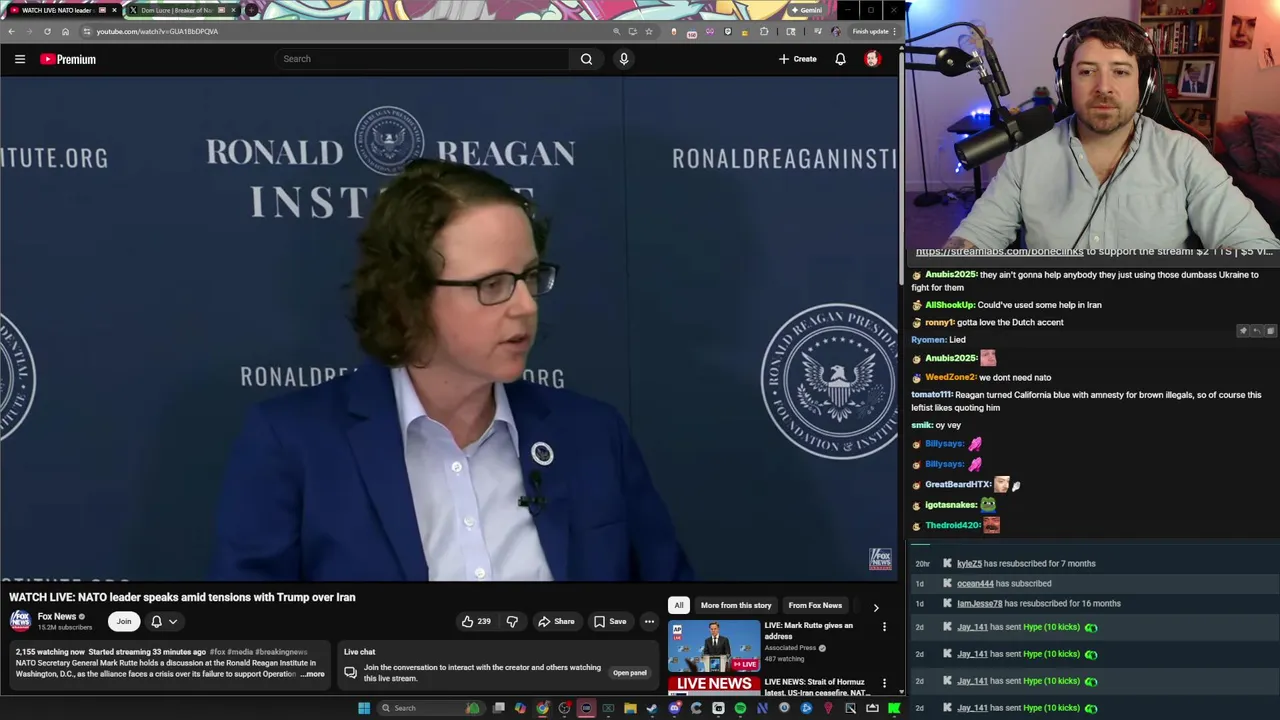1280x720 pixels.
Task: Open the YouTube account avatar menu
Action: (872, 59)
